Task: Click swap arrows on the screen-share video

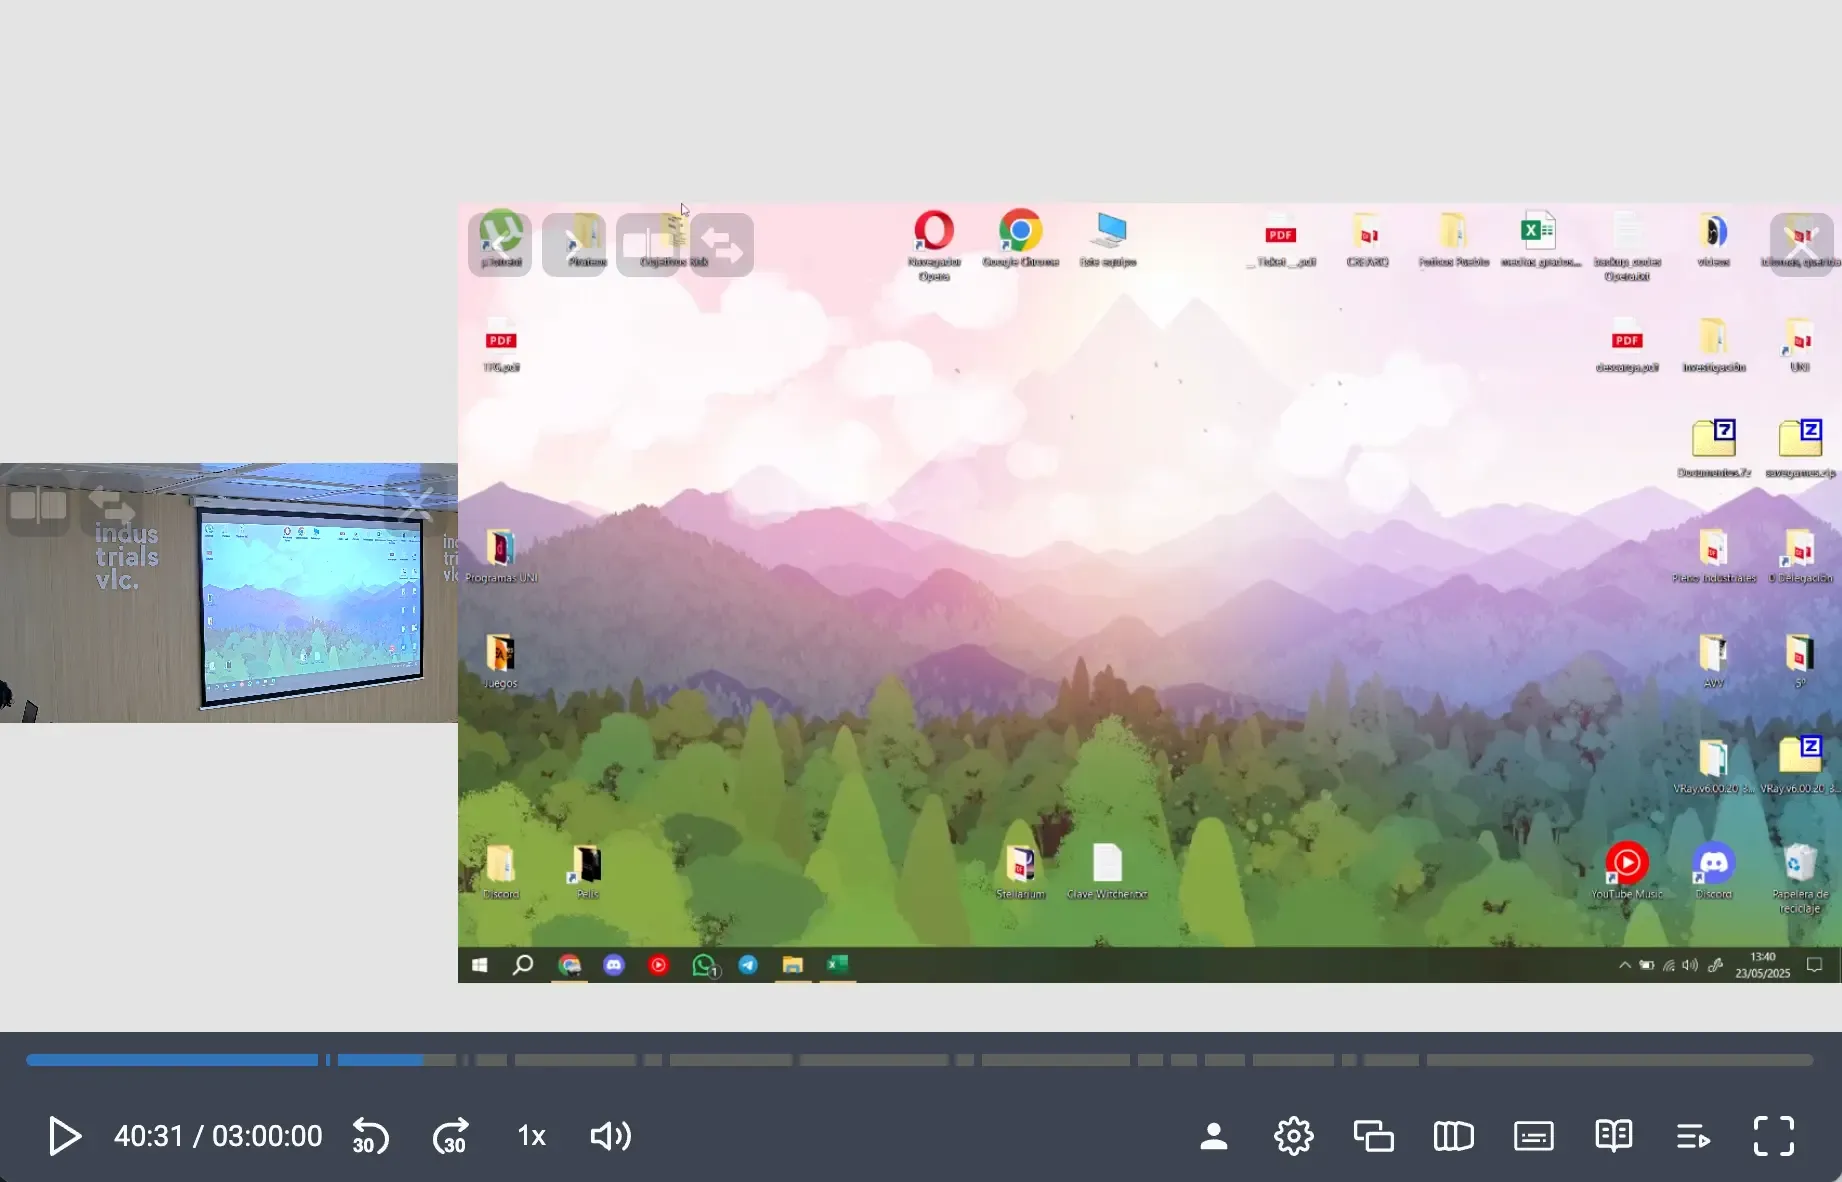Action: tap(722, 245)
